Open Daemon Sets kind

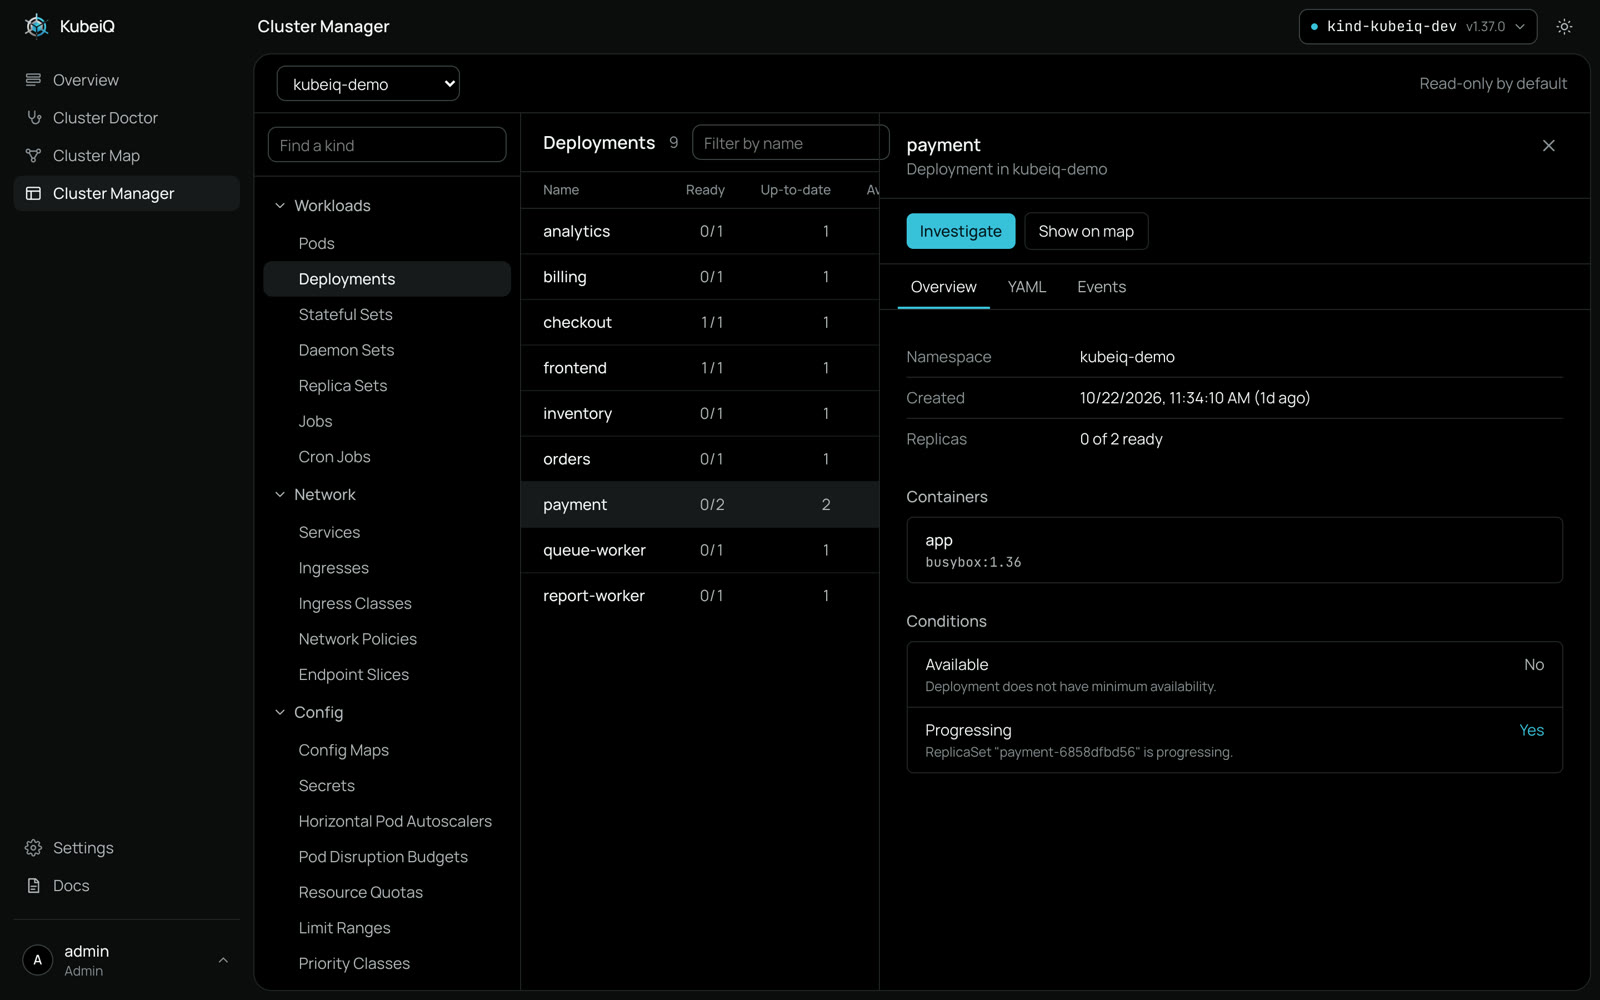pyautogui.click(x=387, y=350)
